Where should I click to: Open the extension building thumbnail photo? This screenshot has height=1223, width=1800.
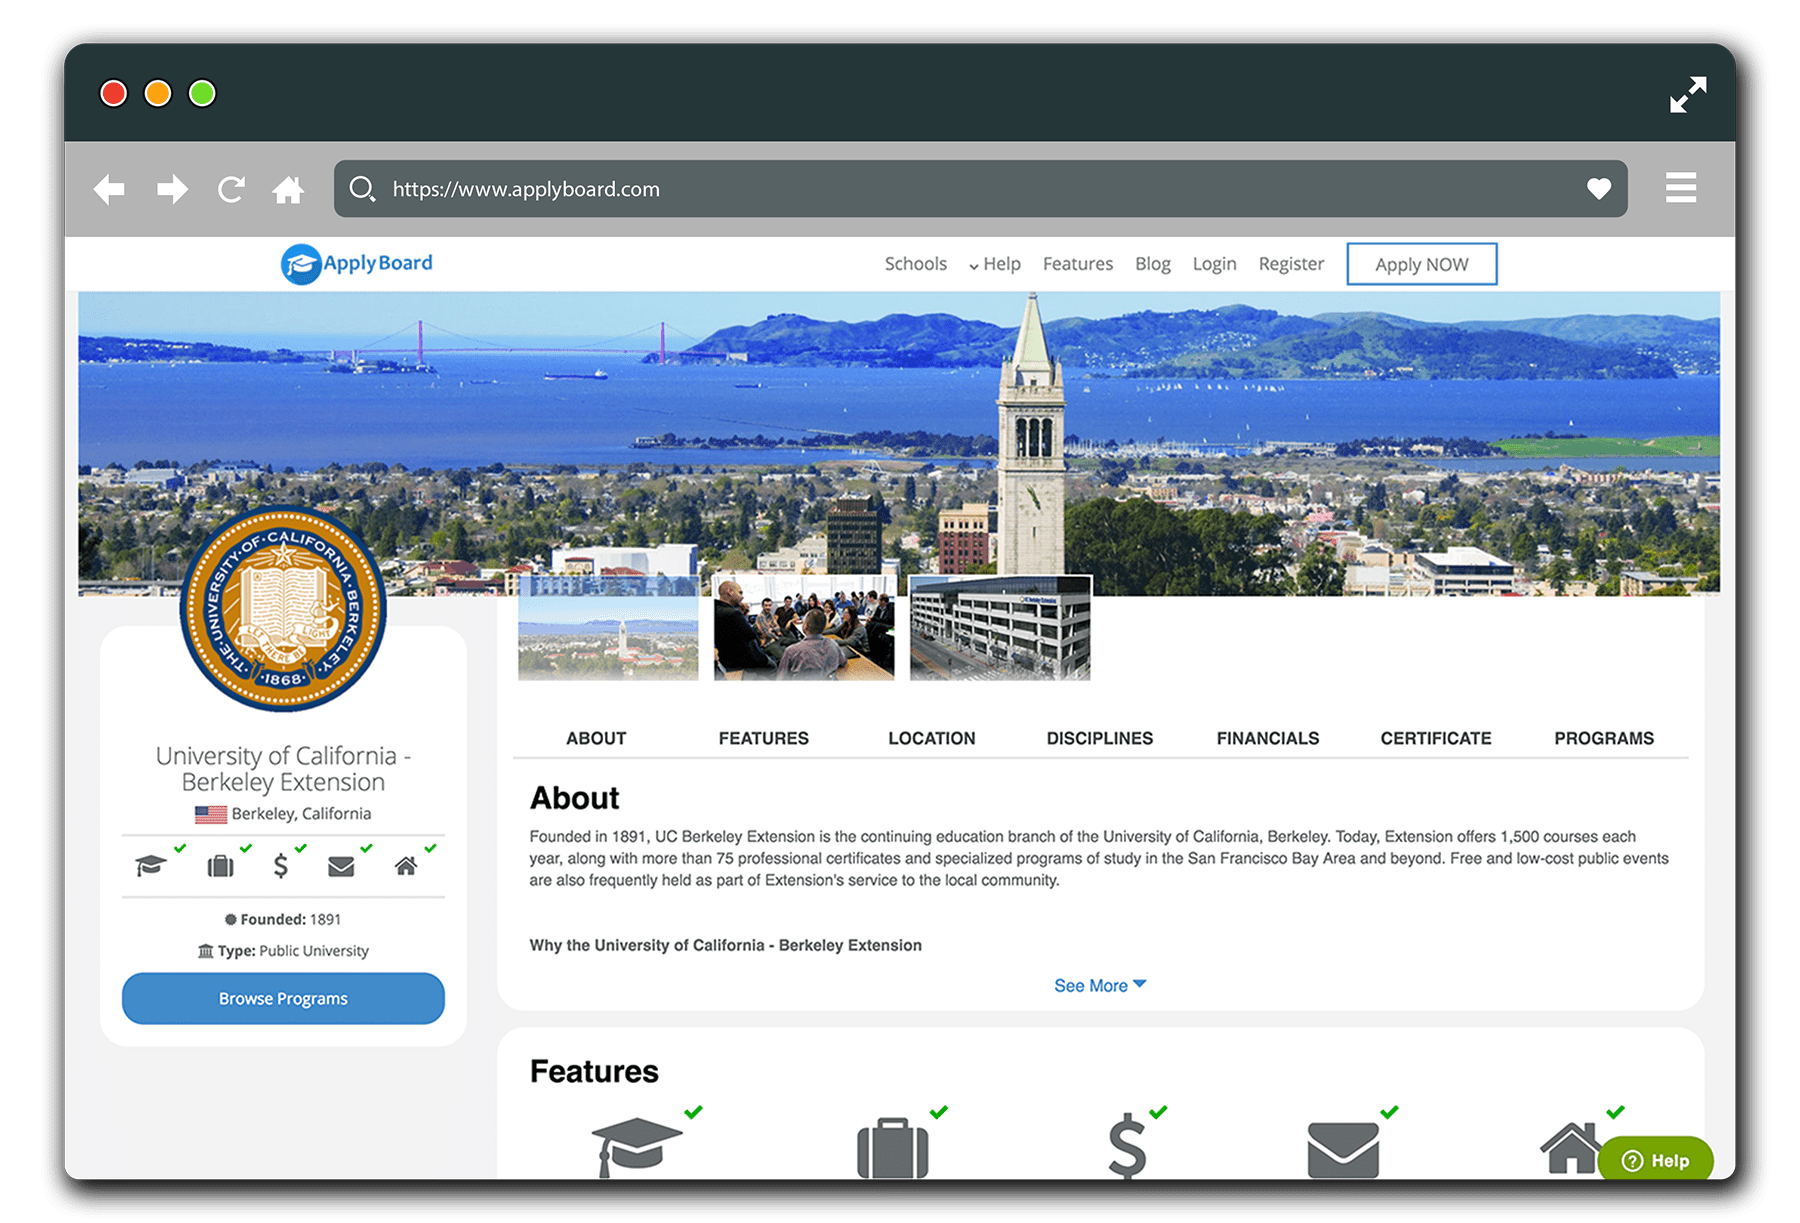point(1000,628)
